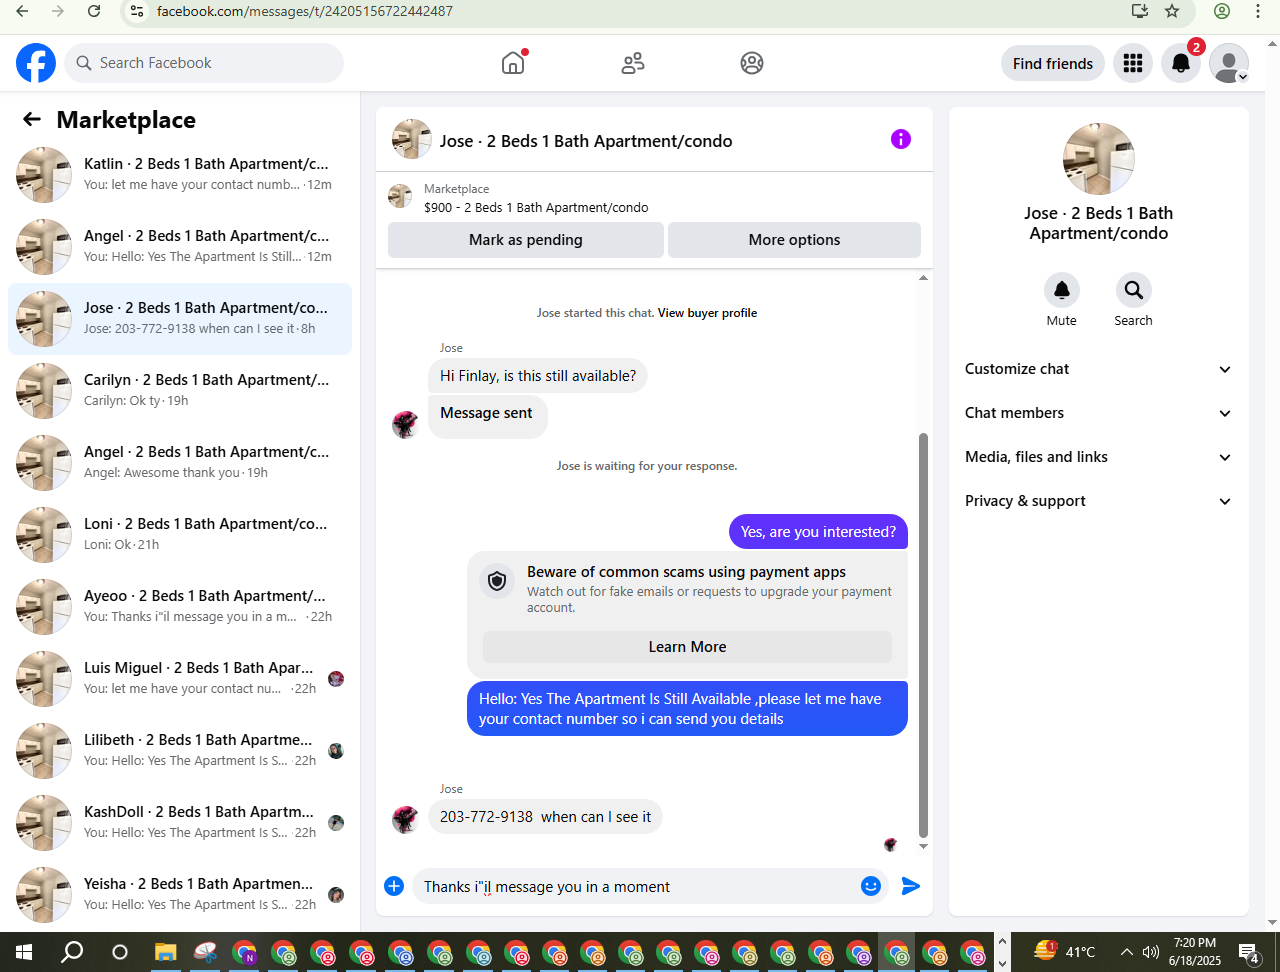Open the notifications bell with 2 badge

[x=1181, y=64]
